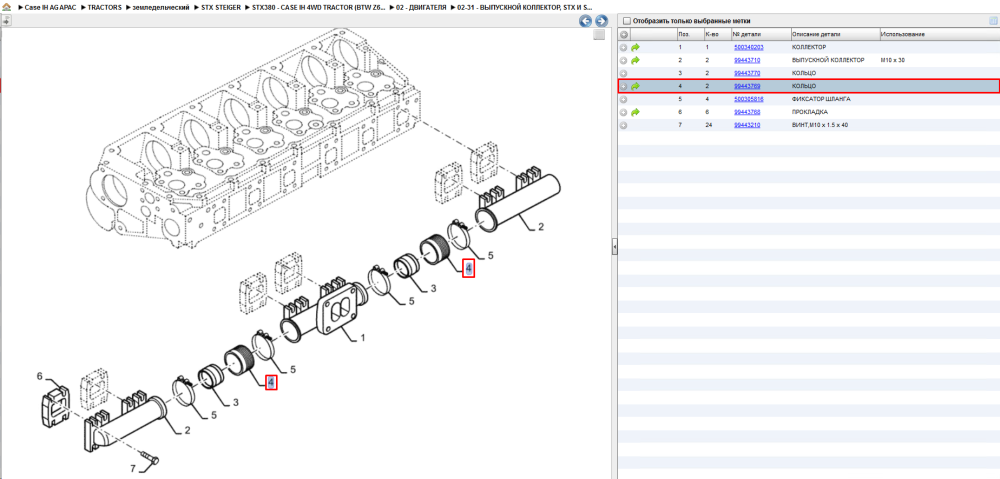Sort by 'Описание детали' column header

(x=834, y=34)
